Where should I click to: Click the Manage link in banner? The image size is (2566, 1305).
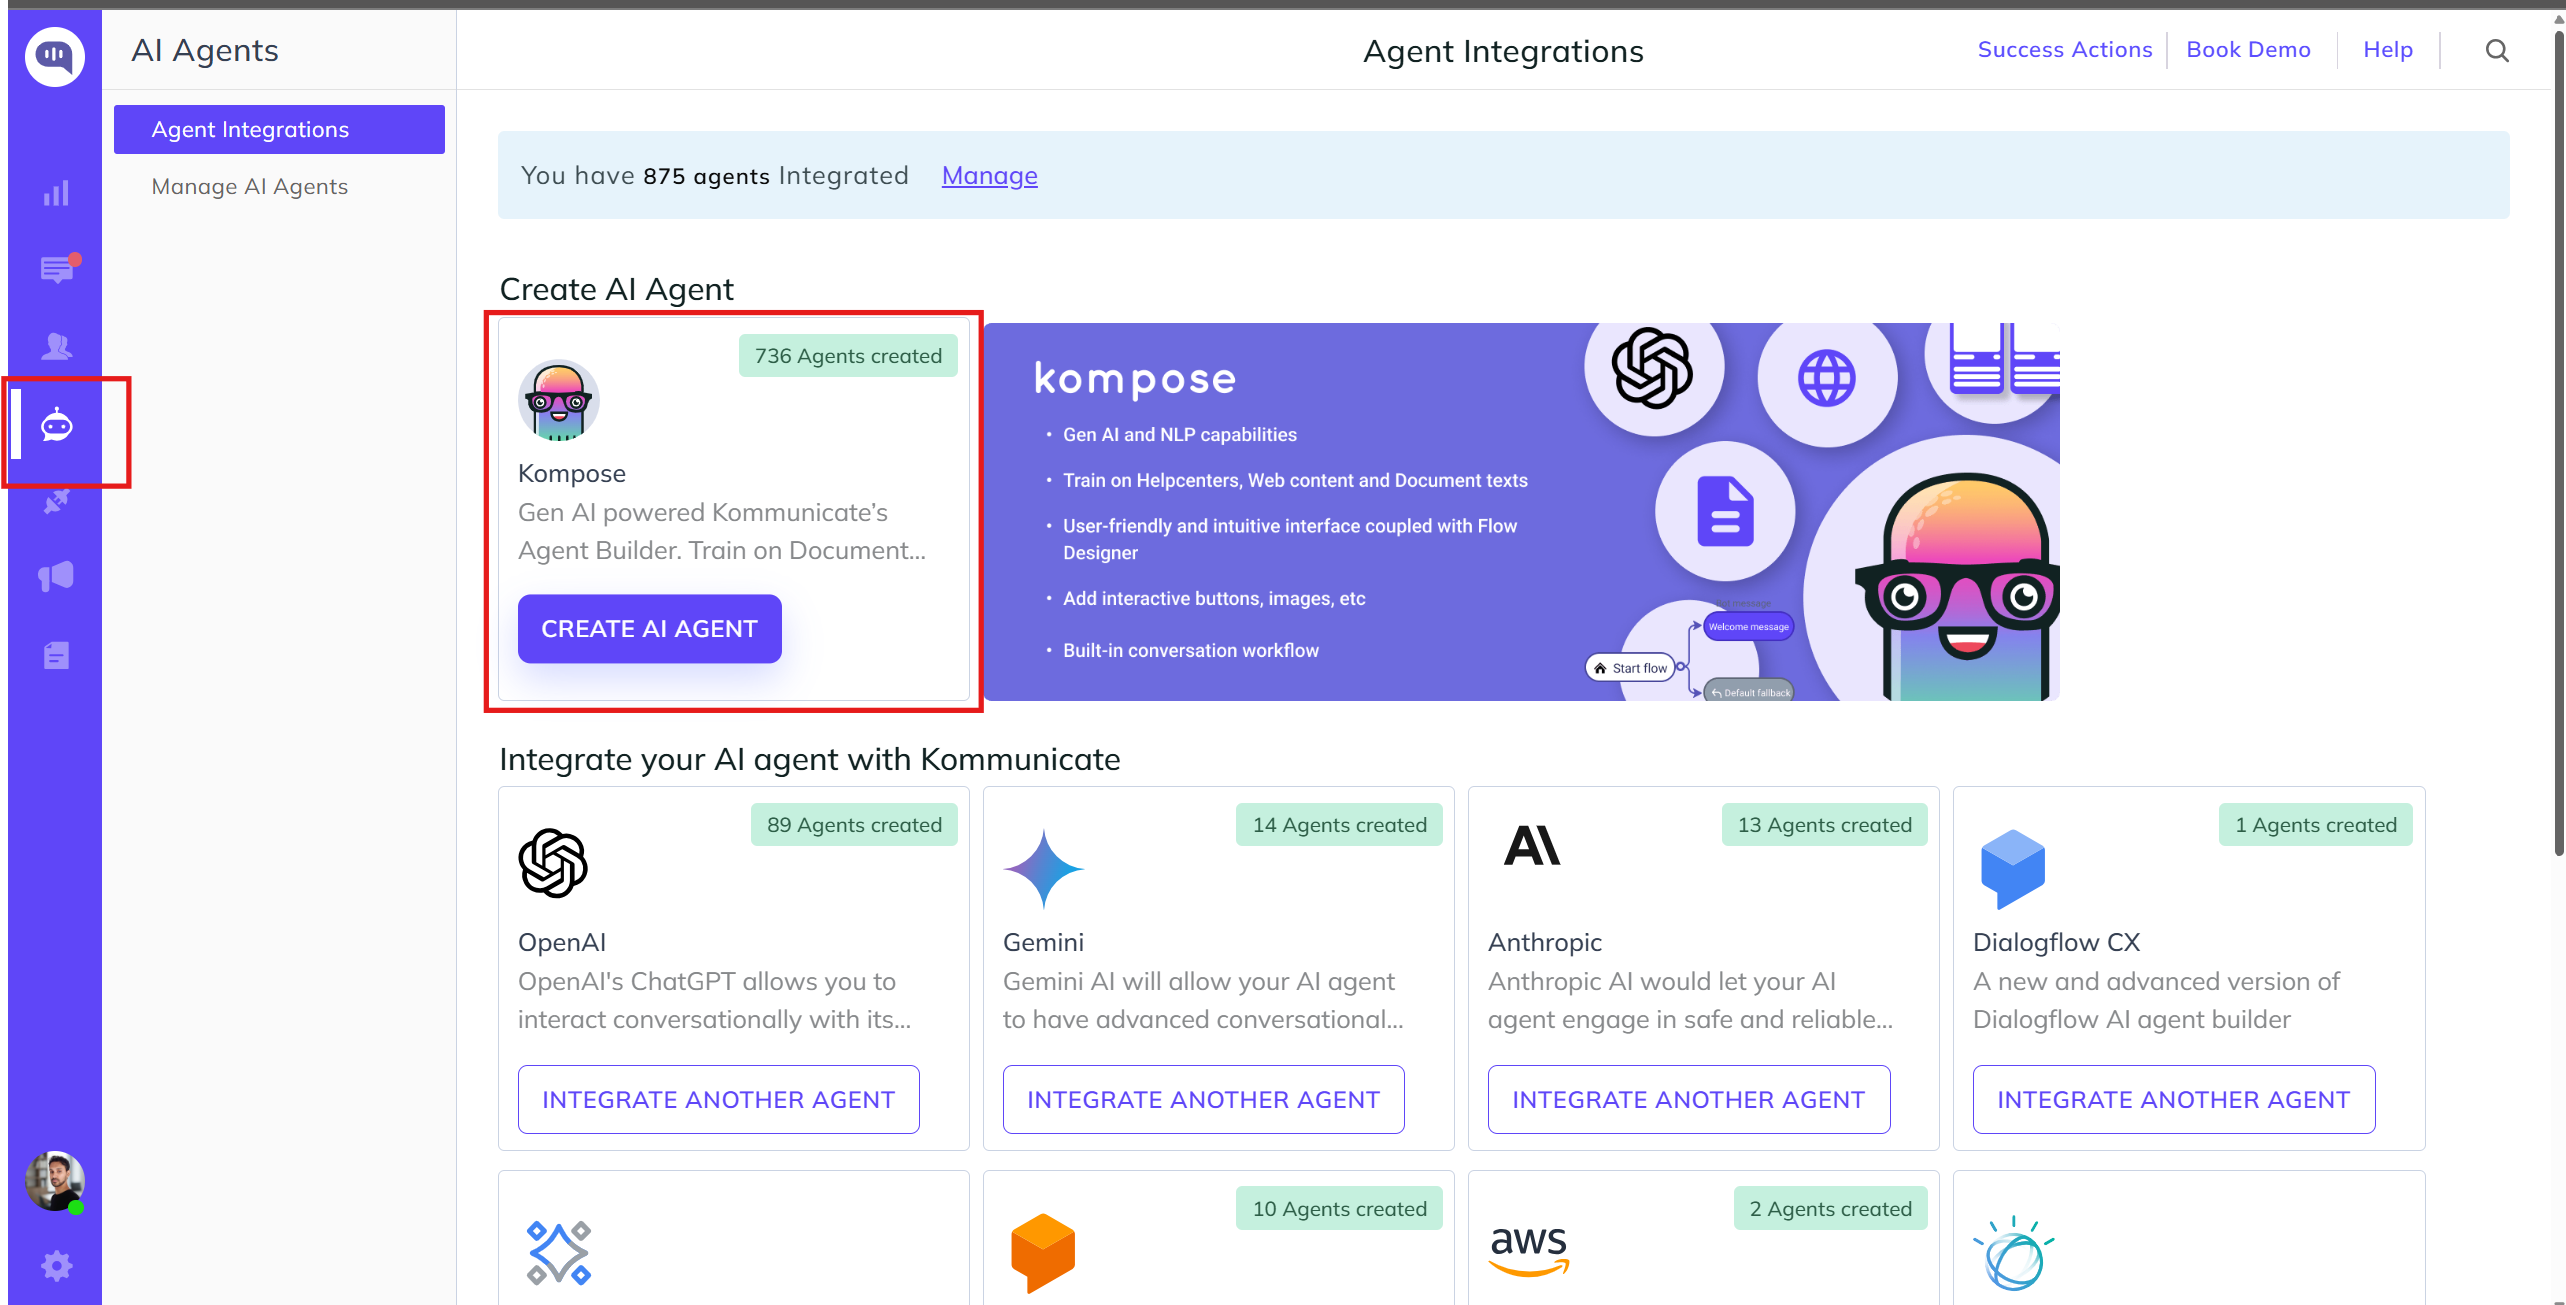click(x=990, y=175)
